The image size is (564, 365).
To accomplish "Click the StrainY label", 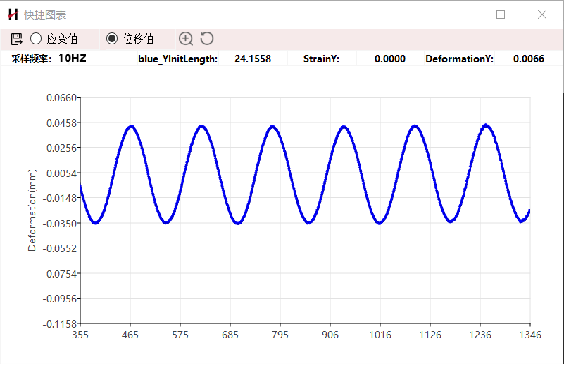I will tap(321, 59).
